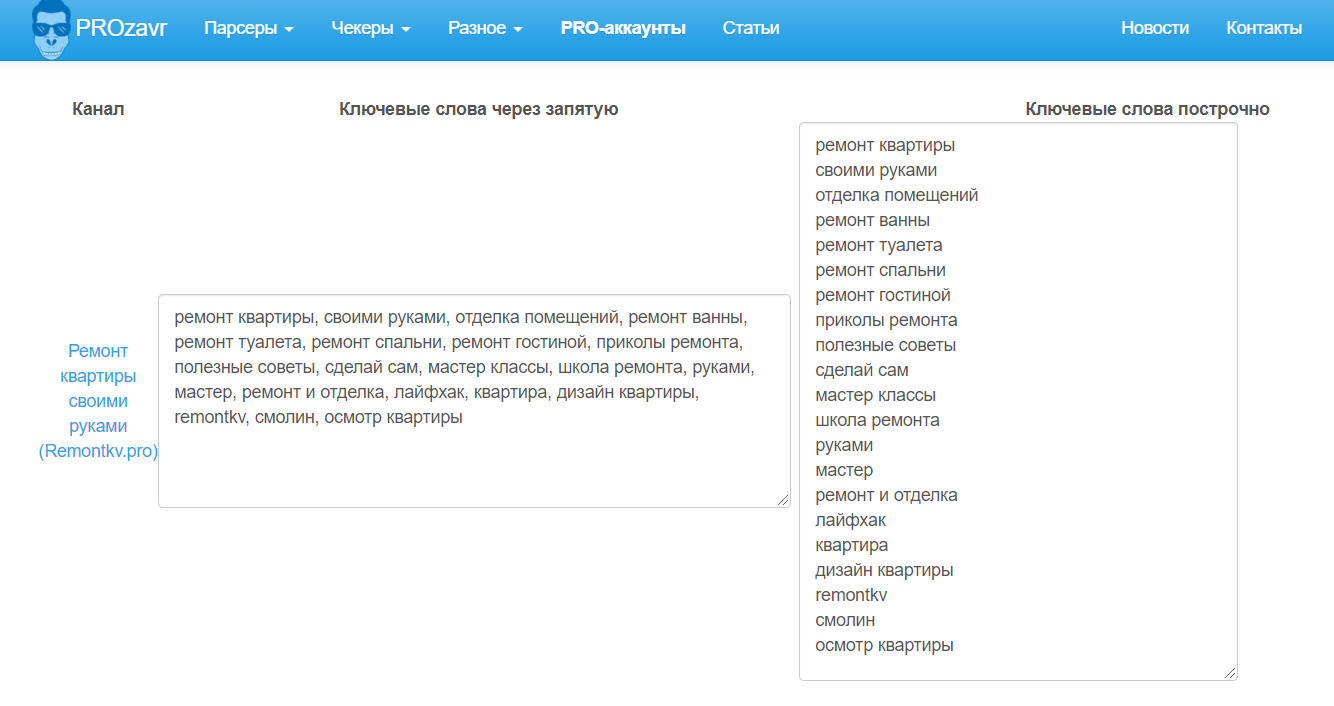
Task: Open the Статьи section
Action: point(751,28)
